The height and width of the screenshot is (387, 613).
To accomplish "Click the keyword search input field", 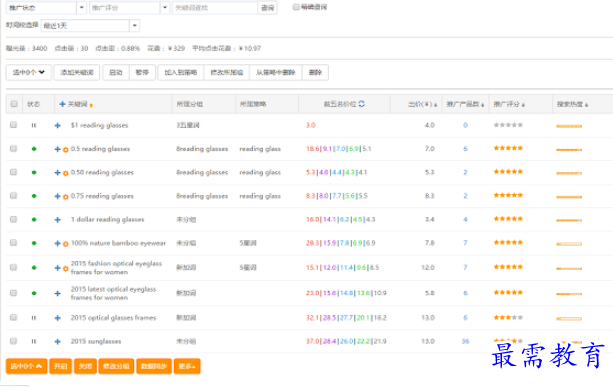I will (x=215, y=8).
